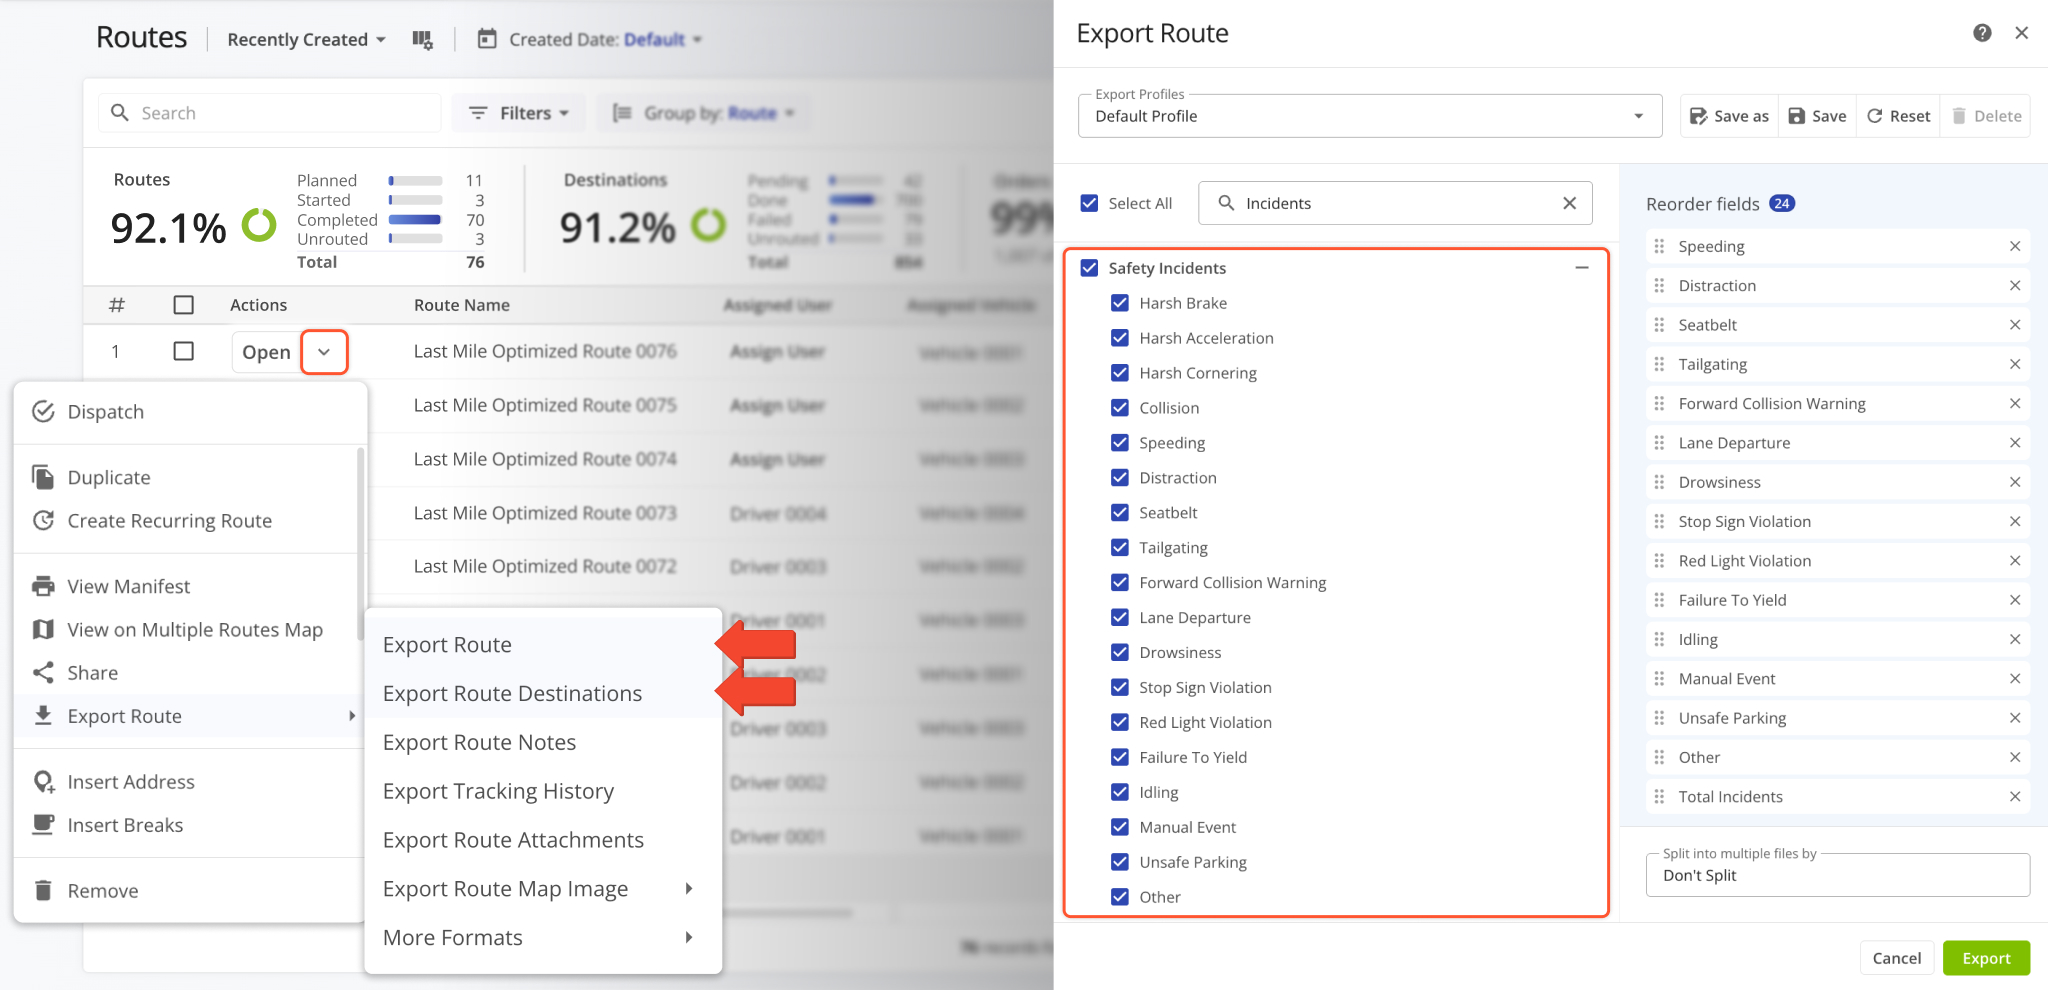Remove Failure To Yield from reorder fields
Screen dimensions: 2048x990
pos(2015,600)
